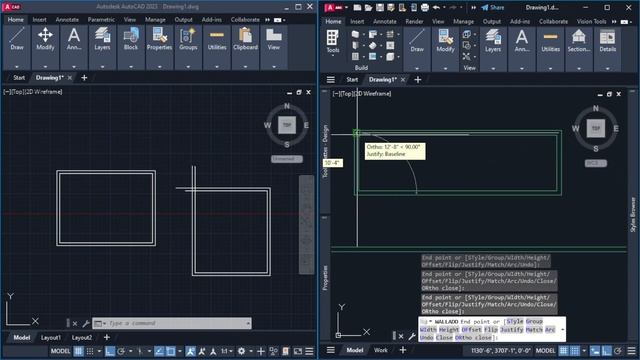The image size is (640, 360).
Task: Open Annotation panel in right AutoCAD window
Action: 522,41
